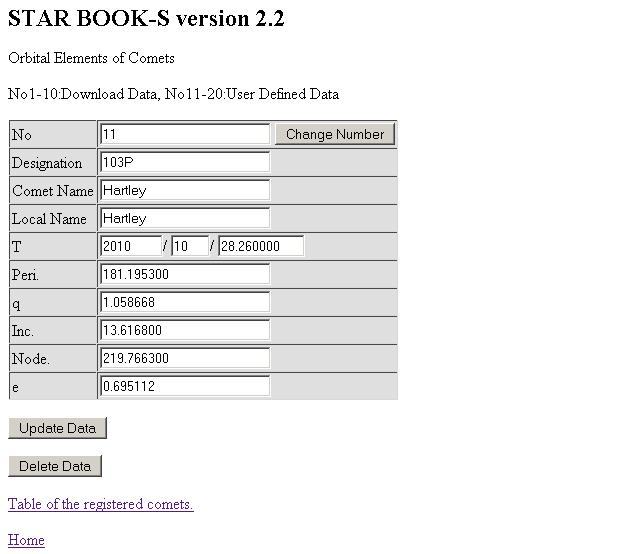This screenshot has width=640, height=554.
Task: Click the Update Data button
Action: 57,428
